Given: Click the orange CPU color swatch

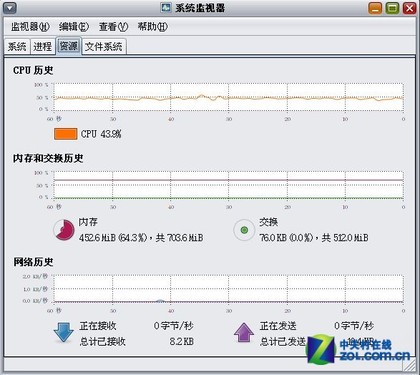Looking at the screenshot, I should [66, 134].
